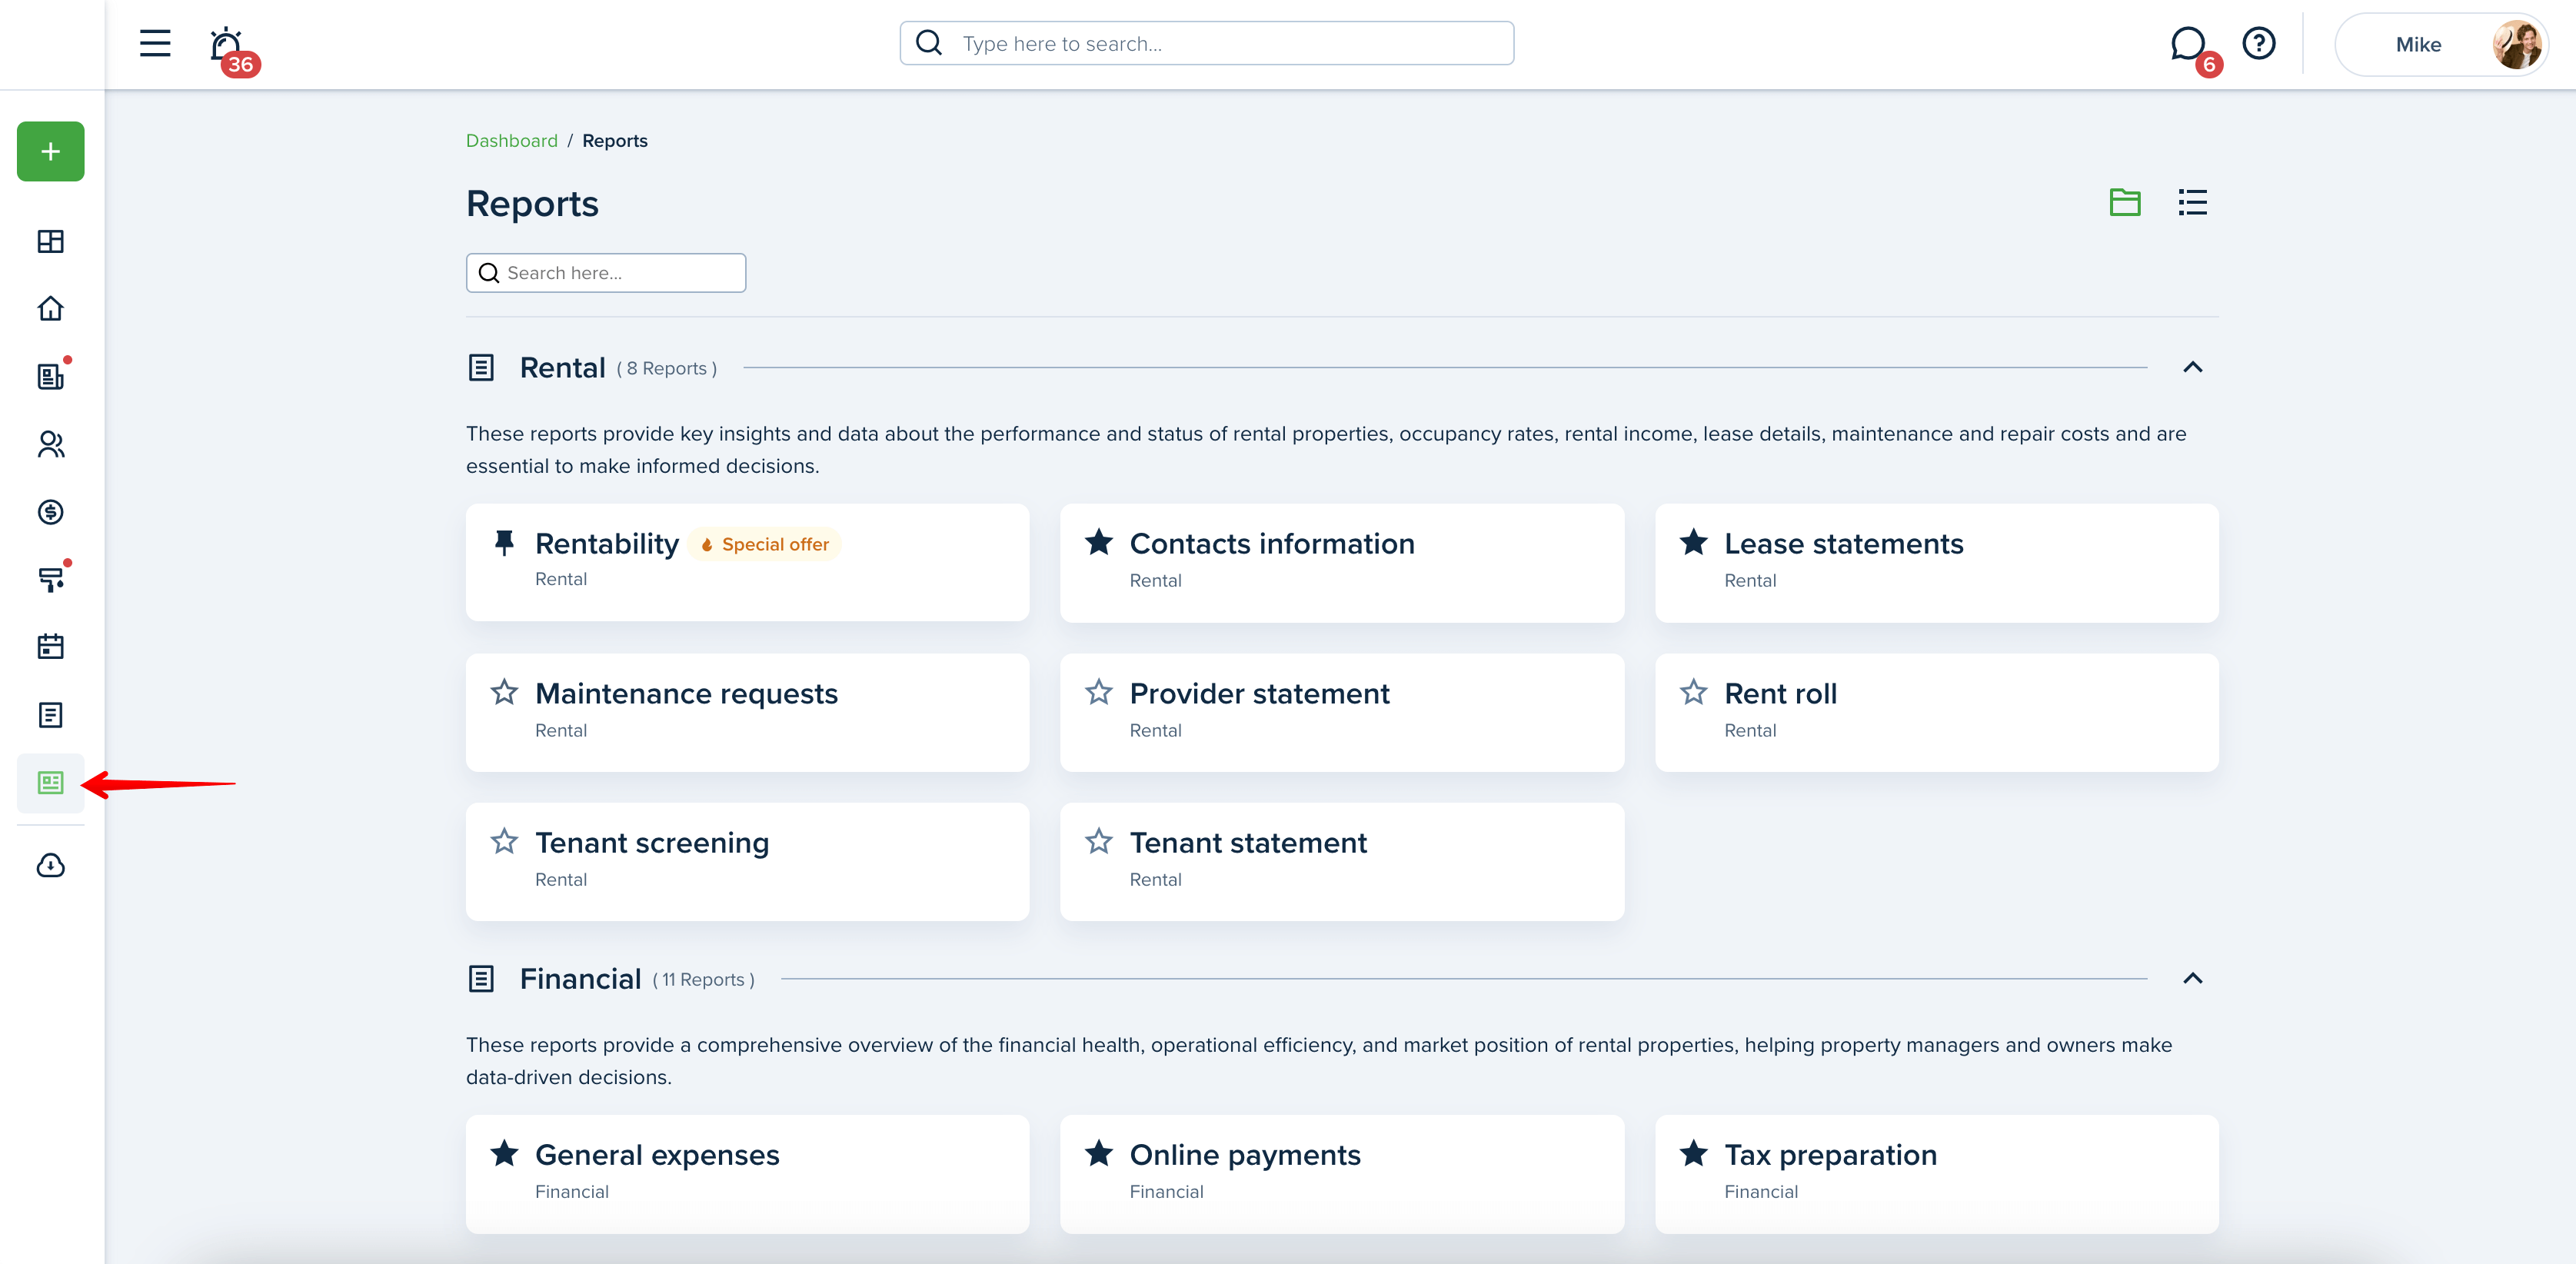
Task: Click the Rental section document icon
Action: coord(481,368)
